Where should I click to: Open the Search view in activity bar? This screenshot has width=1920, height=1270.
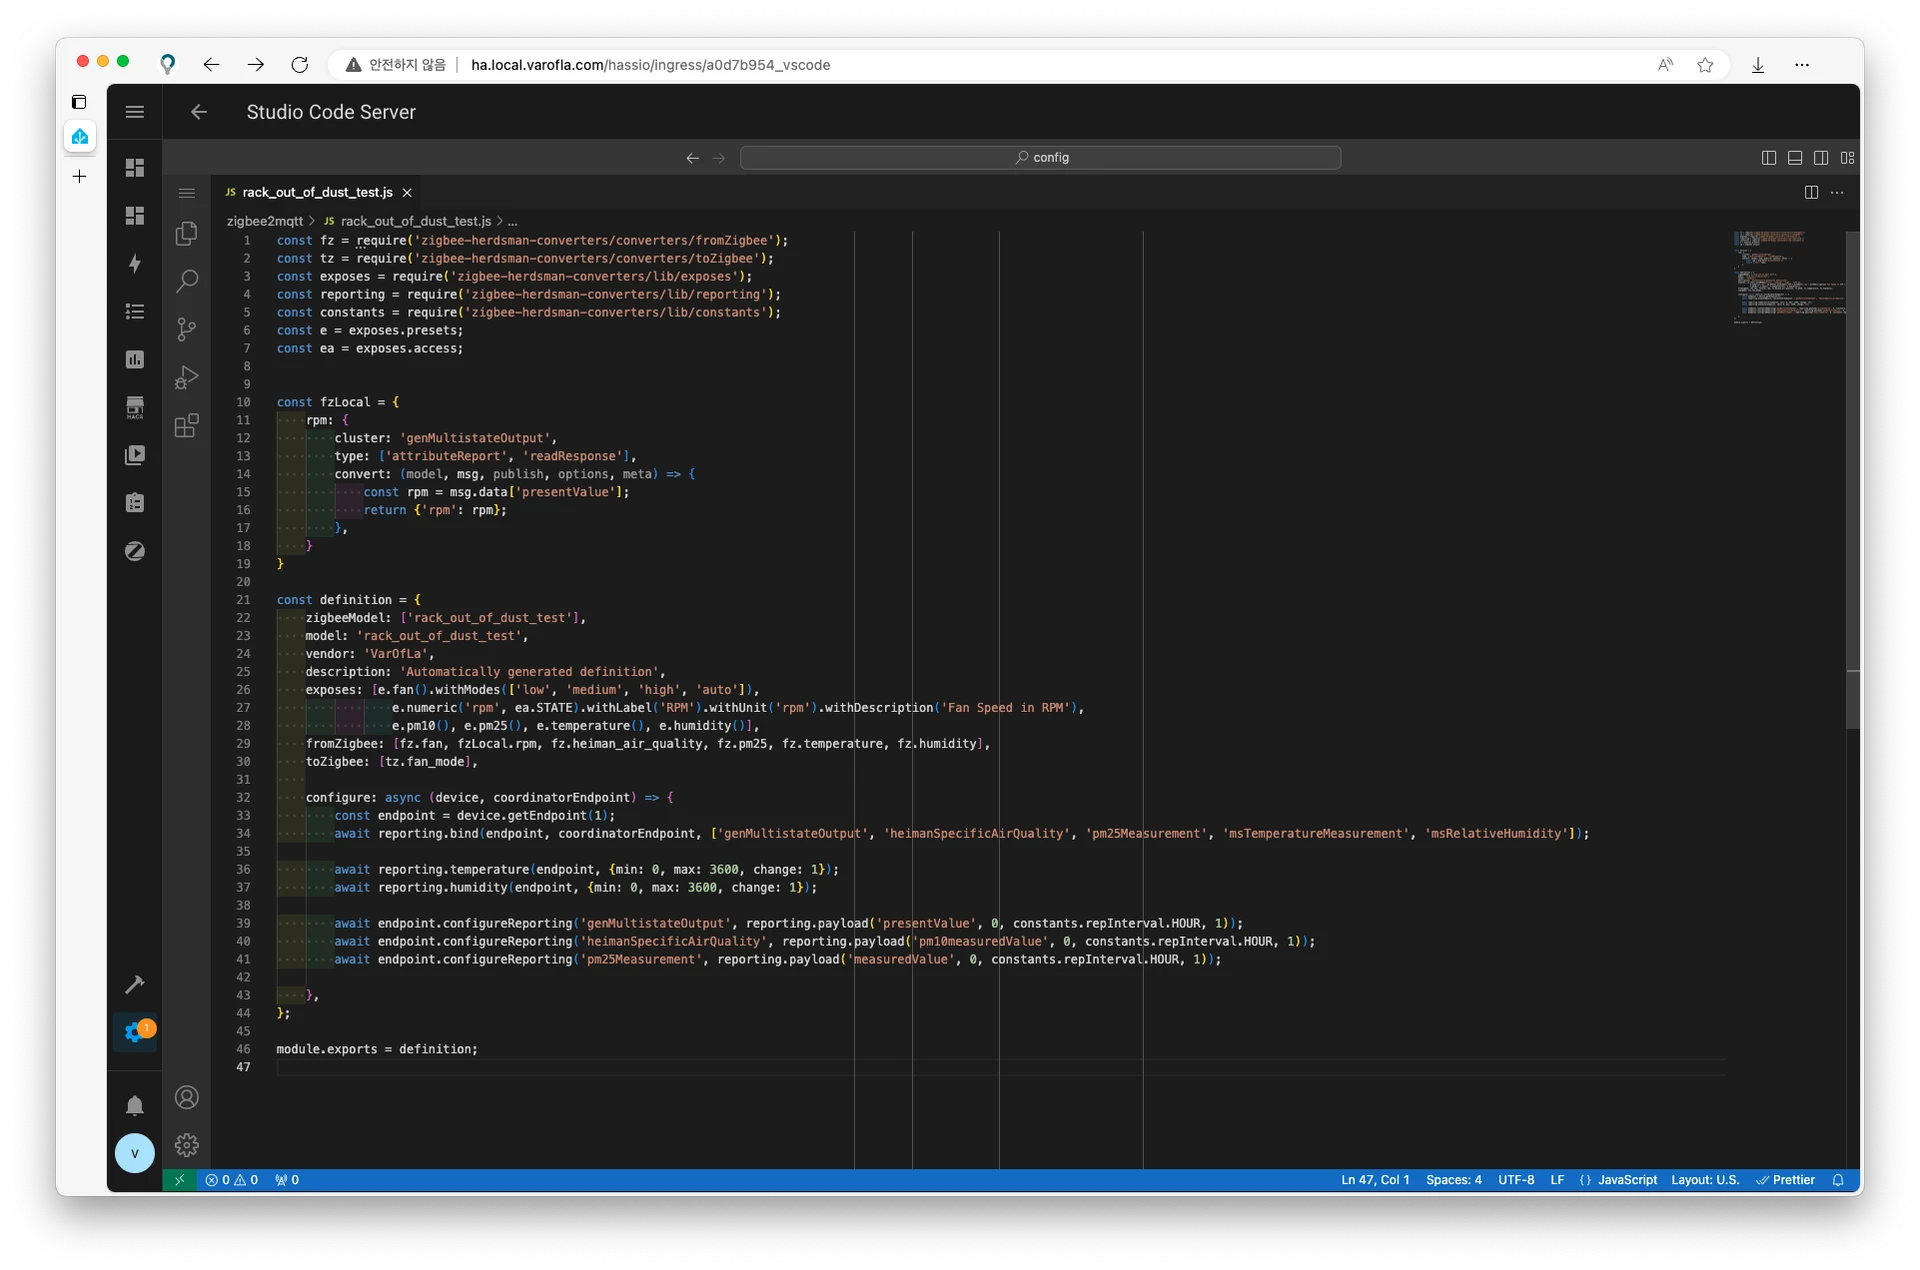click(187, 281)
